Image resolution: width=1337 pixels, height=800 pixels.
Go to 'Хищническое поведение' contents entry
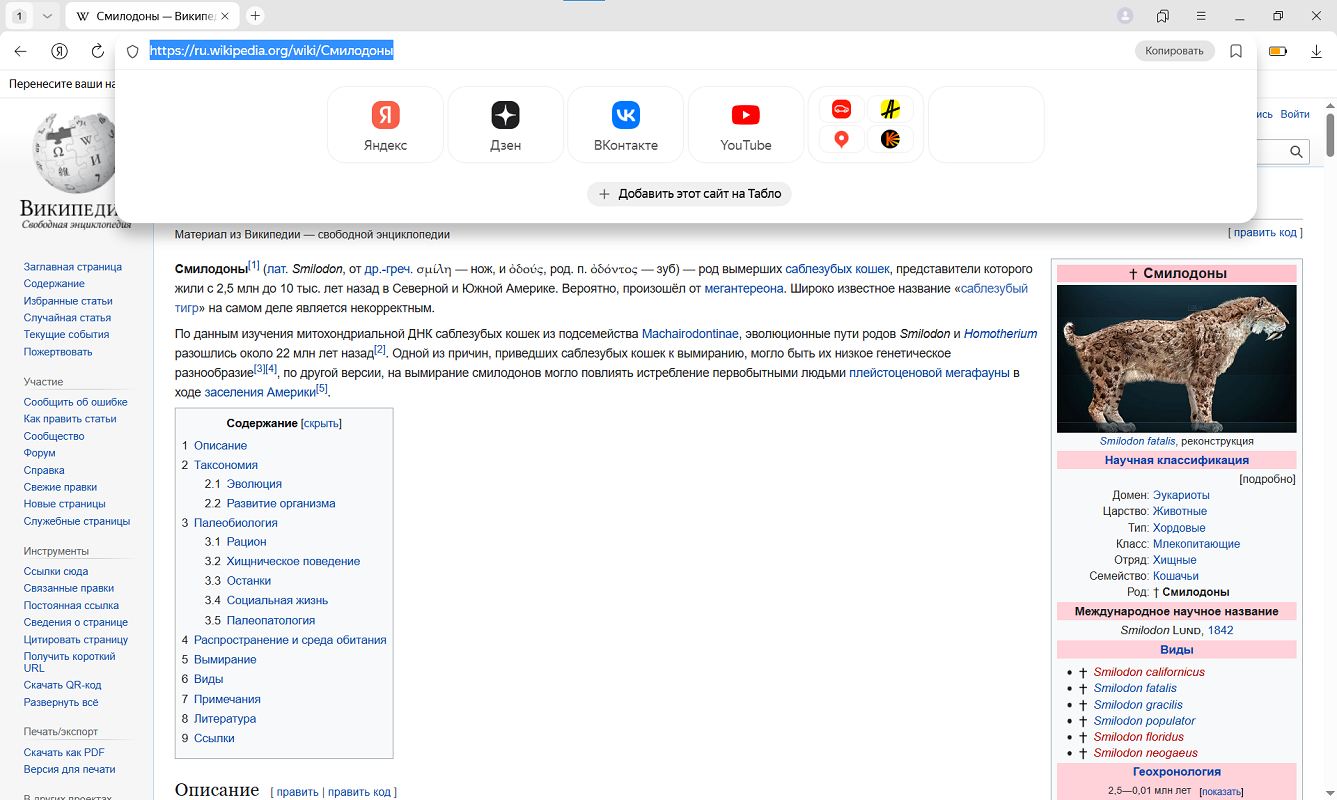pos(293,561)
